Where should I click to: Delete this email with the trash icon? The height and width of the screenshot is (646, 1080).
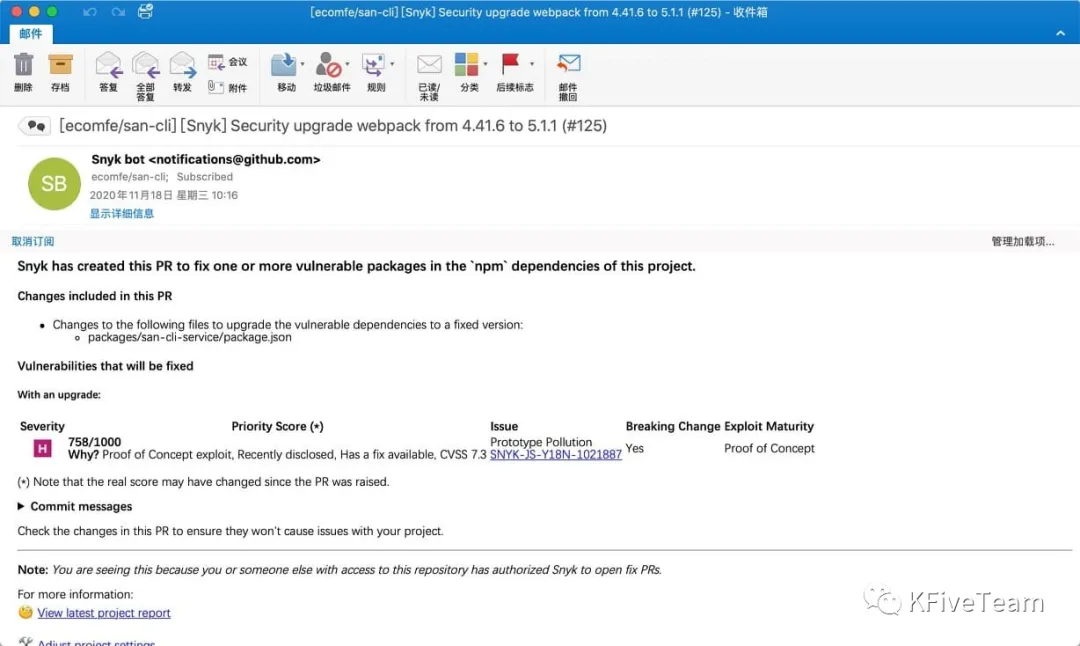coord(23,65)
